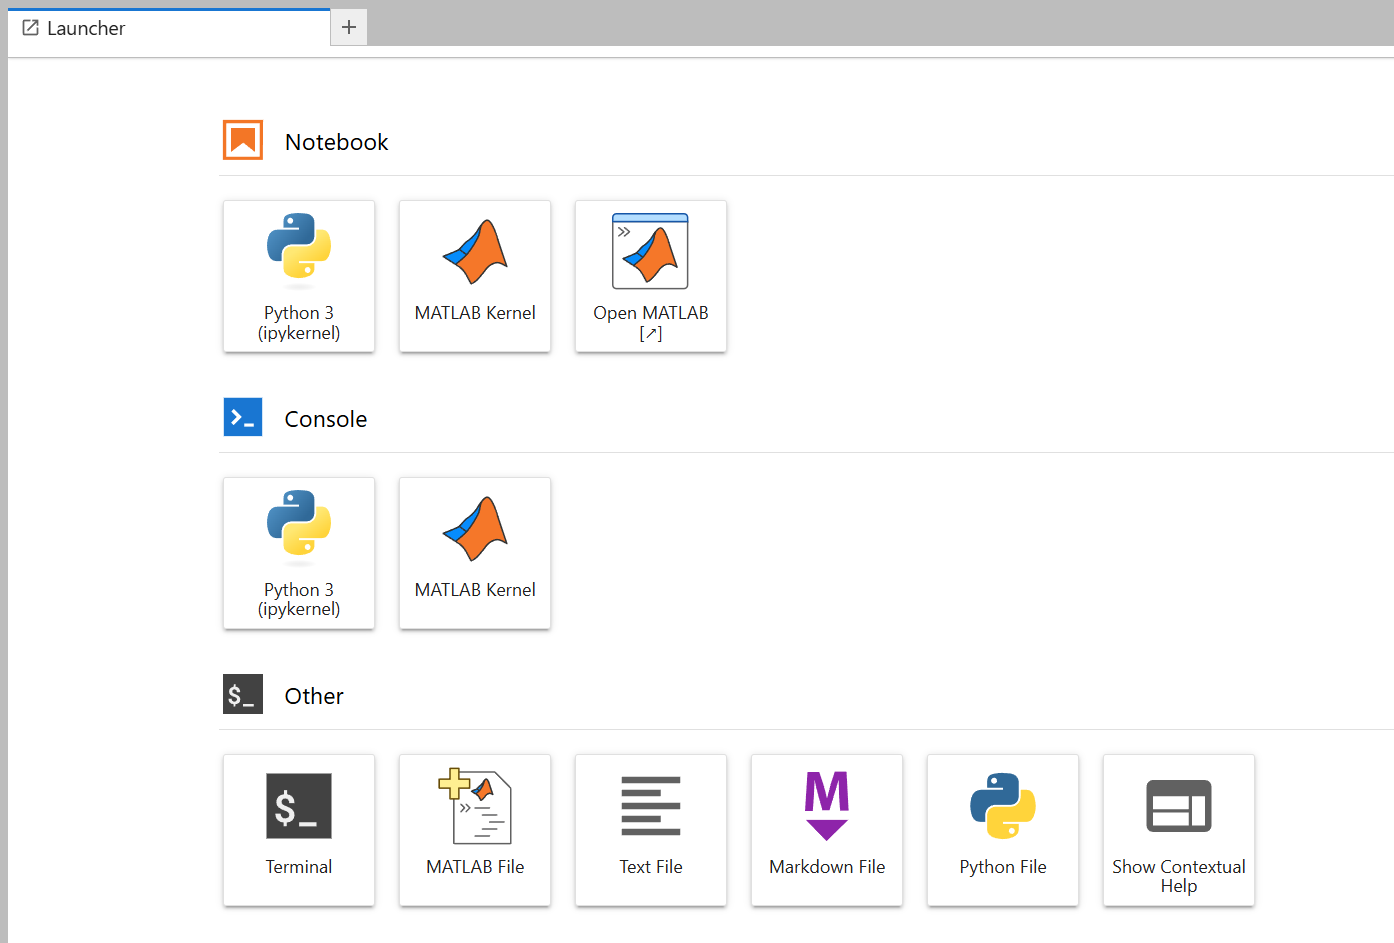Start a Python 3 (ipykernel) console
Image resolution: width=1394 pixels, height=943 pixels.
click(299, 553)
